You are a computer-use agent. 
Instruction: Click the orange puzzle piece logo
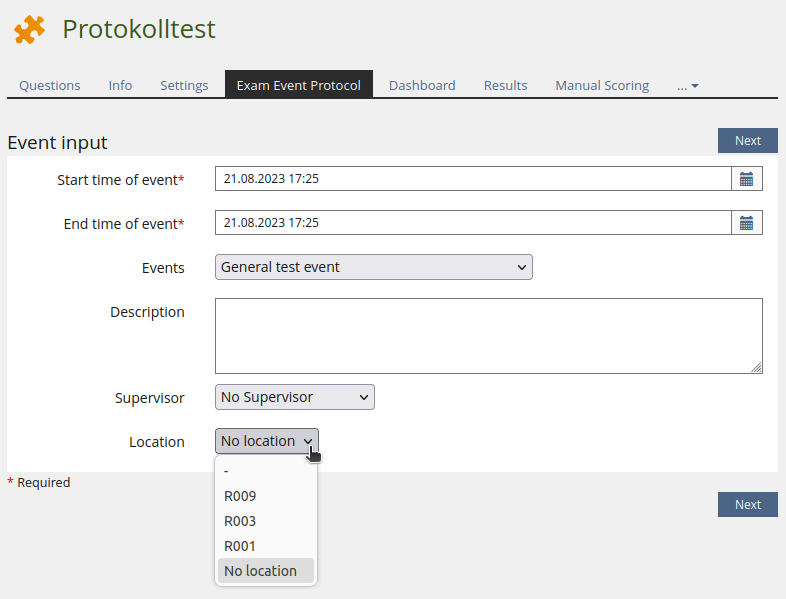29,30
